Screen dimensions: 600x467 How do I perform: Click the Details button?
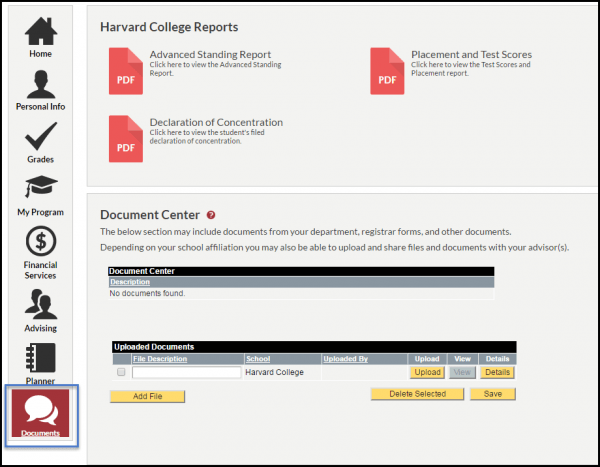(x=496, y=372)
